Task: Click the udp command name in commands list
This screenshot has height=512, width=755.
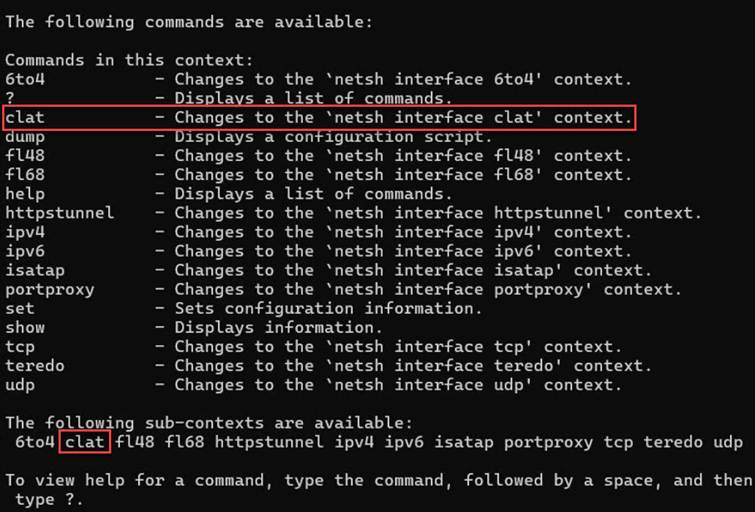Action: 20,385
